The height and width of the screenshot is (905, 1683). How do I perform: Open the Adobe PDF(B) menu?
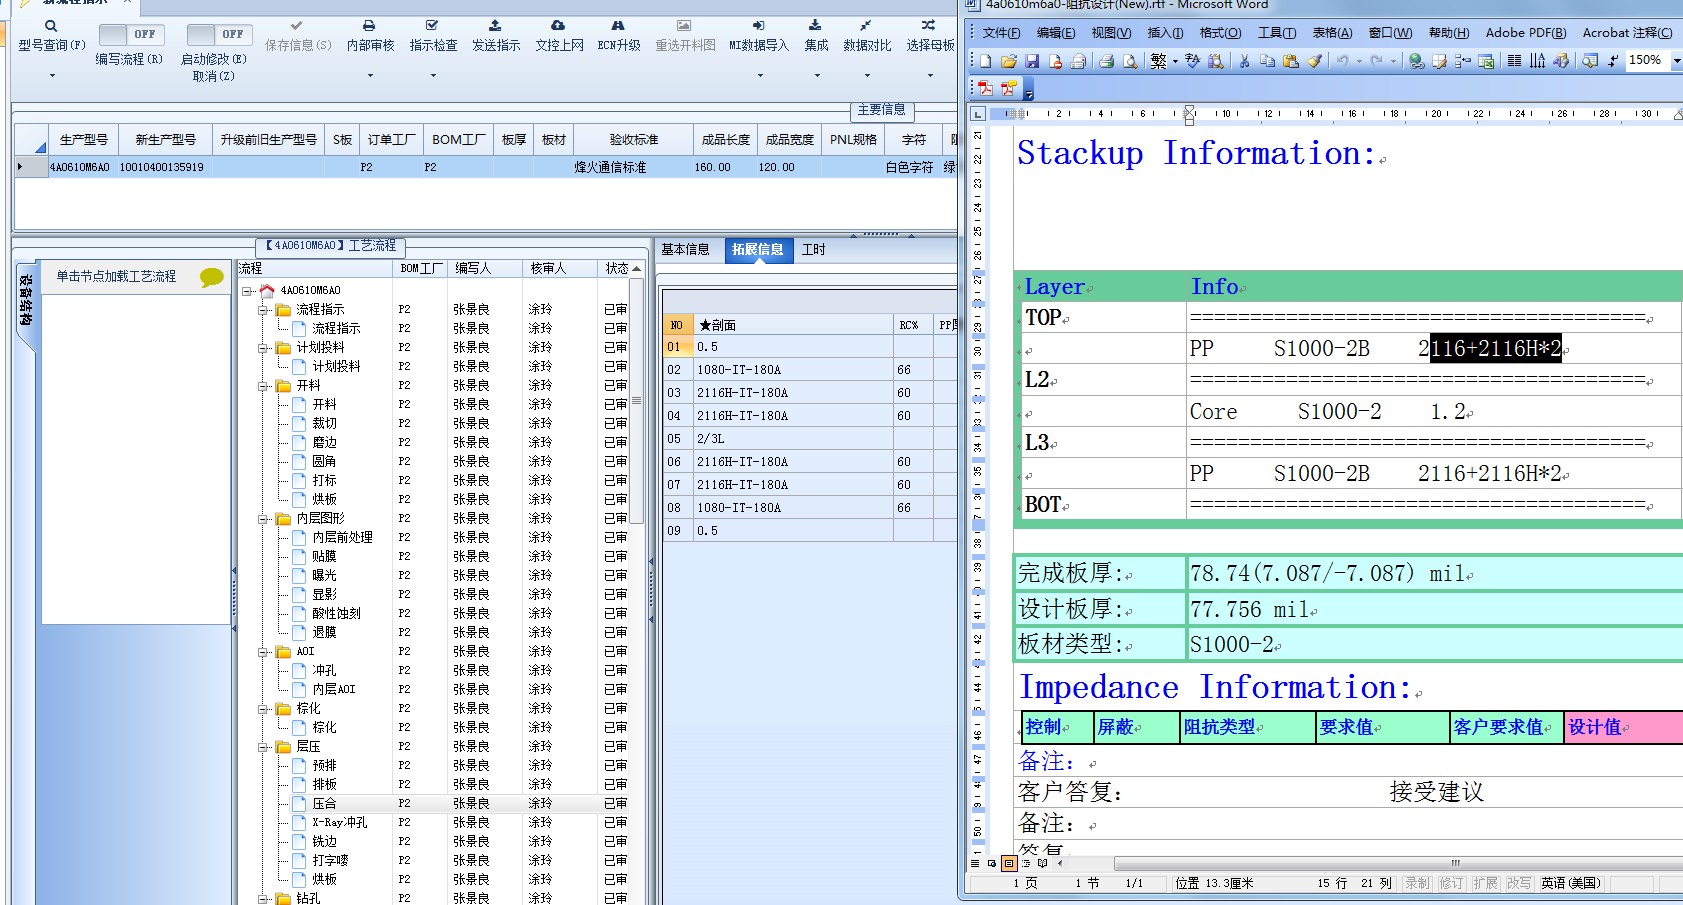1525,33
